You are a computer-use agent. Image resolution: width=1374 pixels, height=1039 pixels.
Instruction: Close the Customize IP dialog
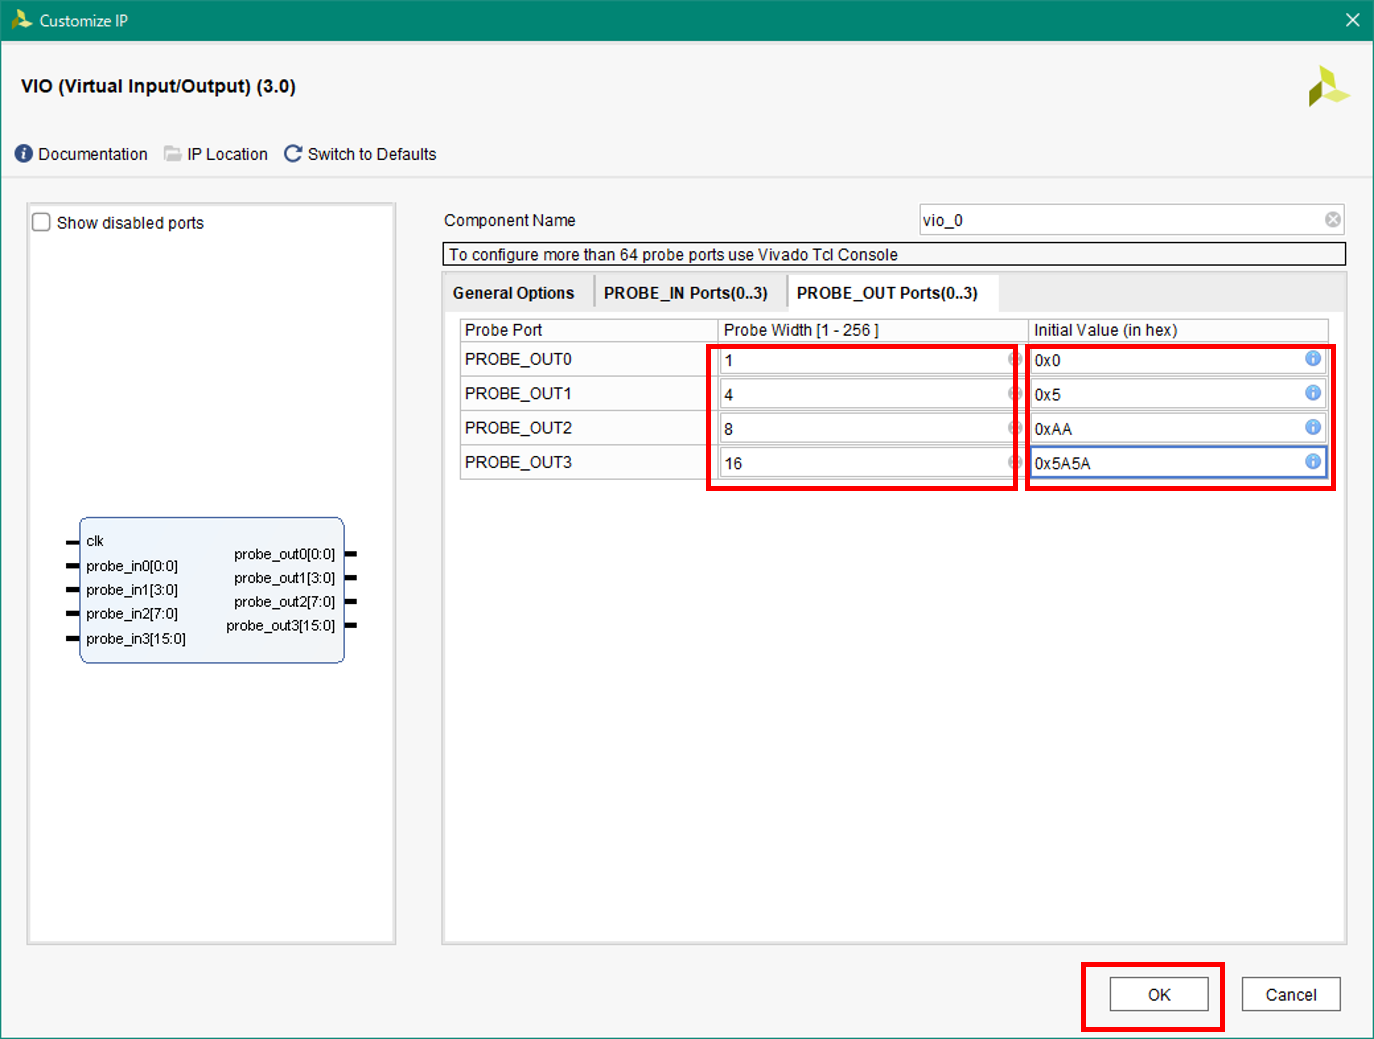click(1352, 20)
